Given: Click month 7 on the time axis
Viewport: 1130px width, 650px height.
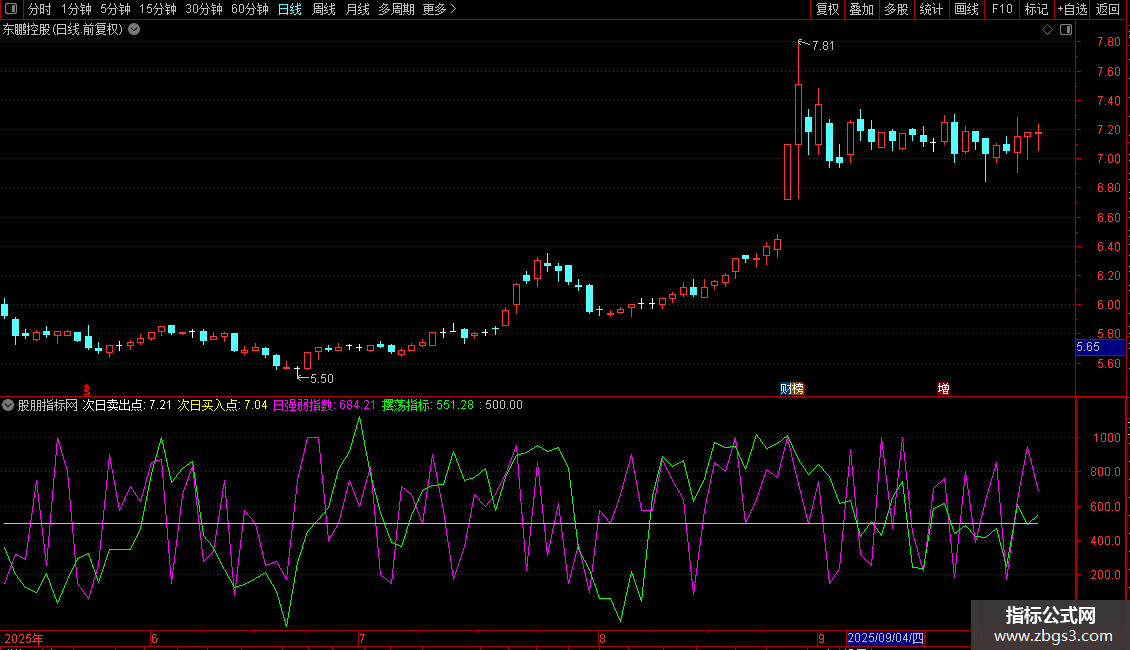Looking at the screenshot, I should coord(362,638).
